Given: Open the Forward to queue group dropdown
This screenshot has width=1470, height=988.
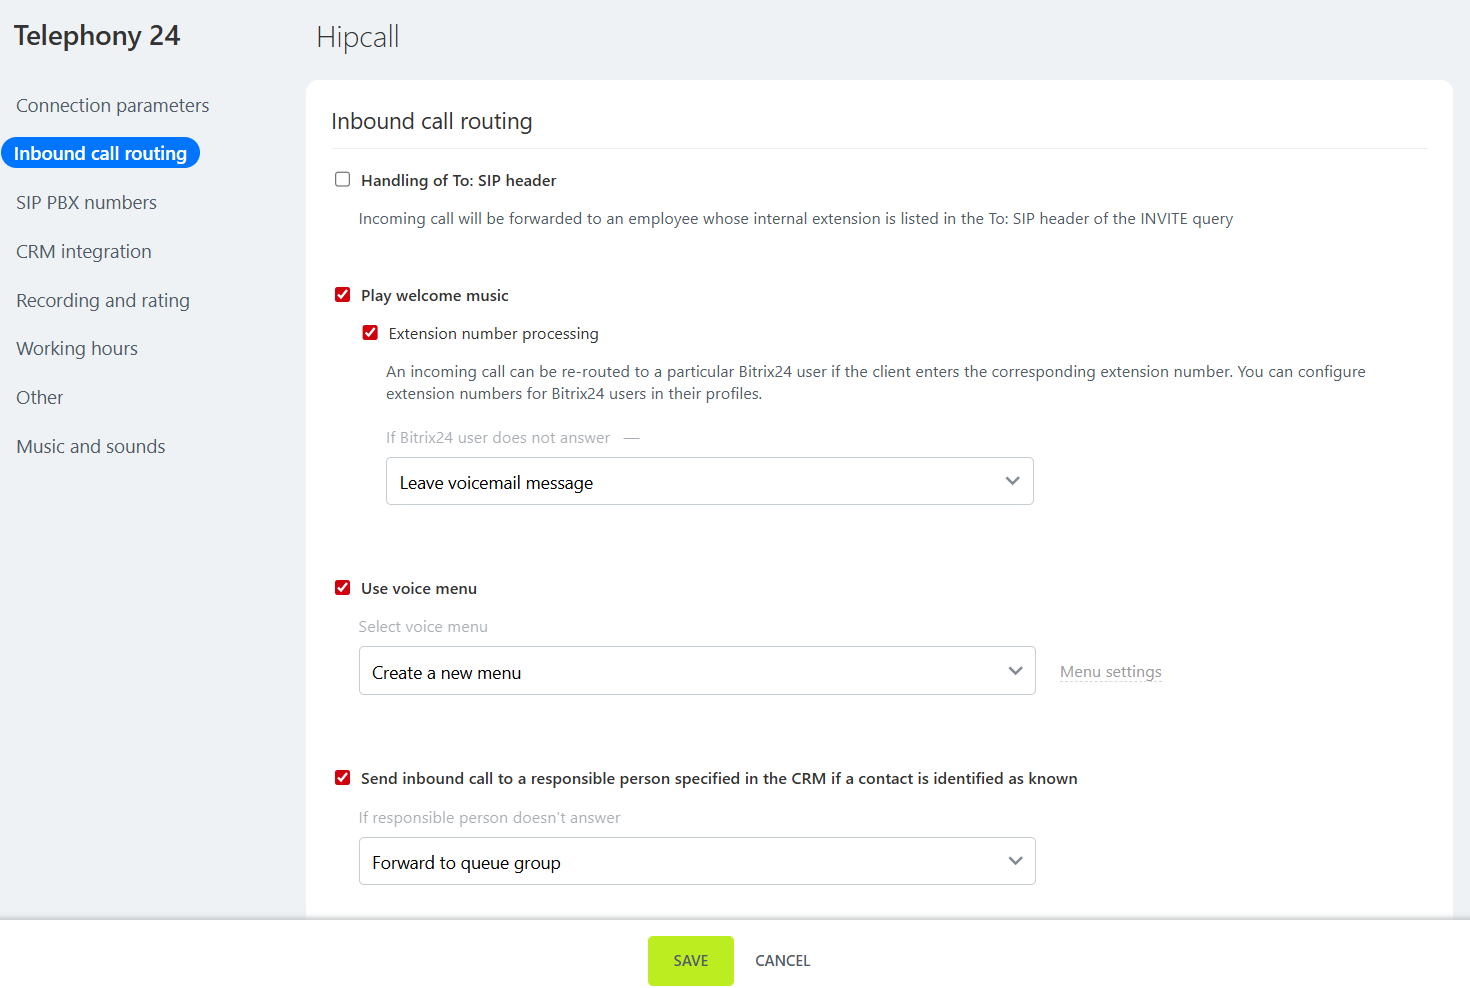Looking at the screenshot, I should pos(697,861).
